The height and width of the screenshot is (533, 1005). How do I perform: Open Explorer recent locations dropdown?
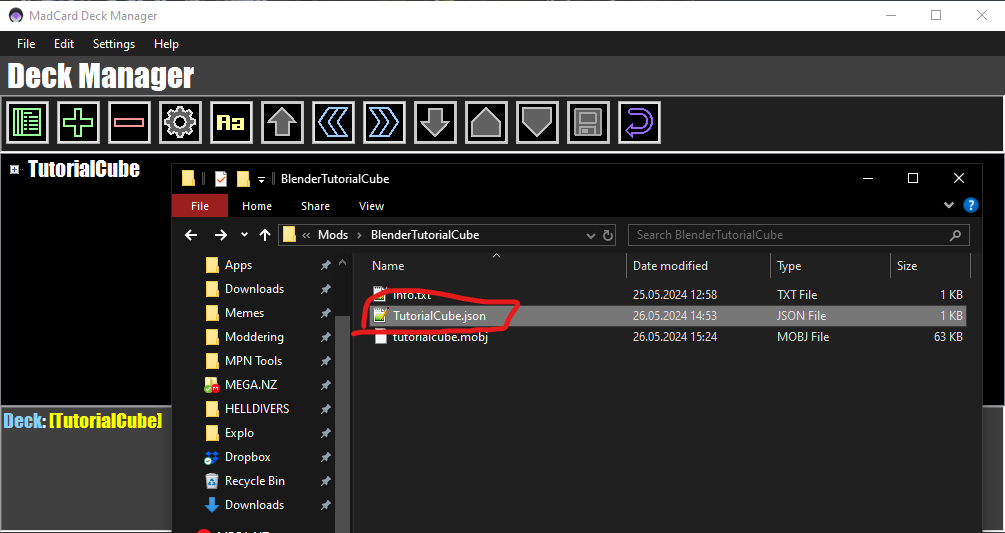[x=244, y=234]
